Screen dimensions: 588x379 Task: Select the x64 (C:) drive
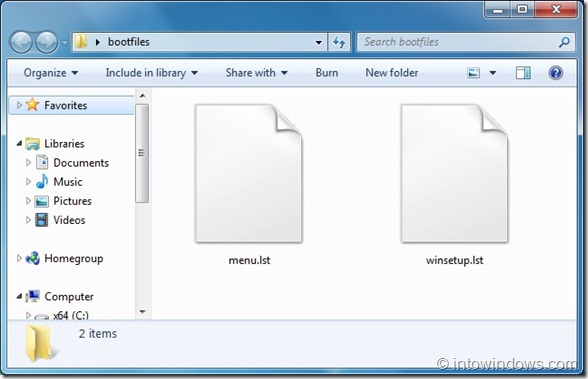point(70,315)
